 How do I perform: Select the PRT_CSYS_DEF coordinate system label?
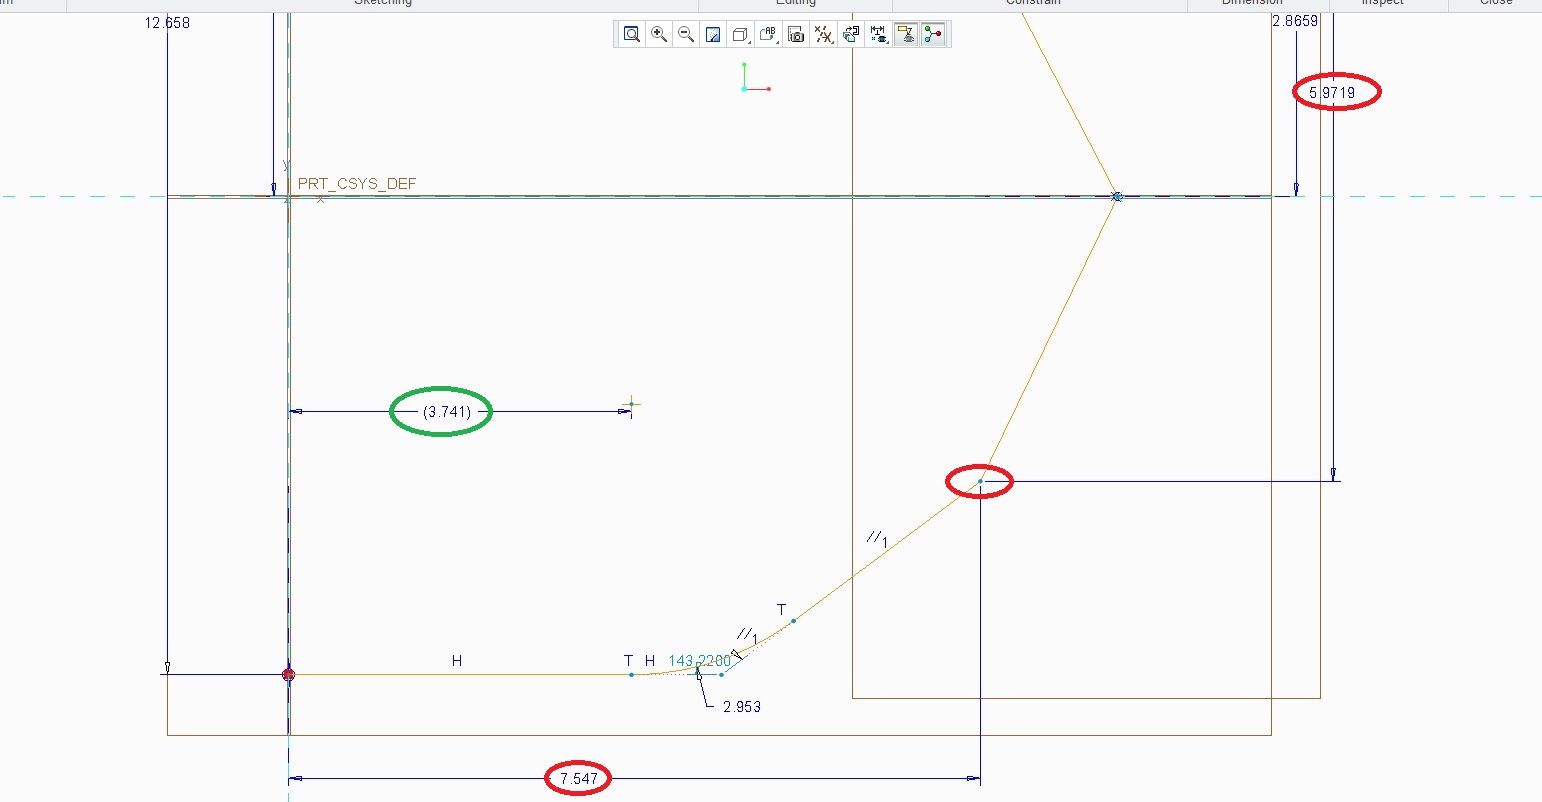[357, 184]
